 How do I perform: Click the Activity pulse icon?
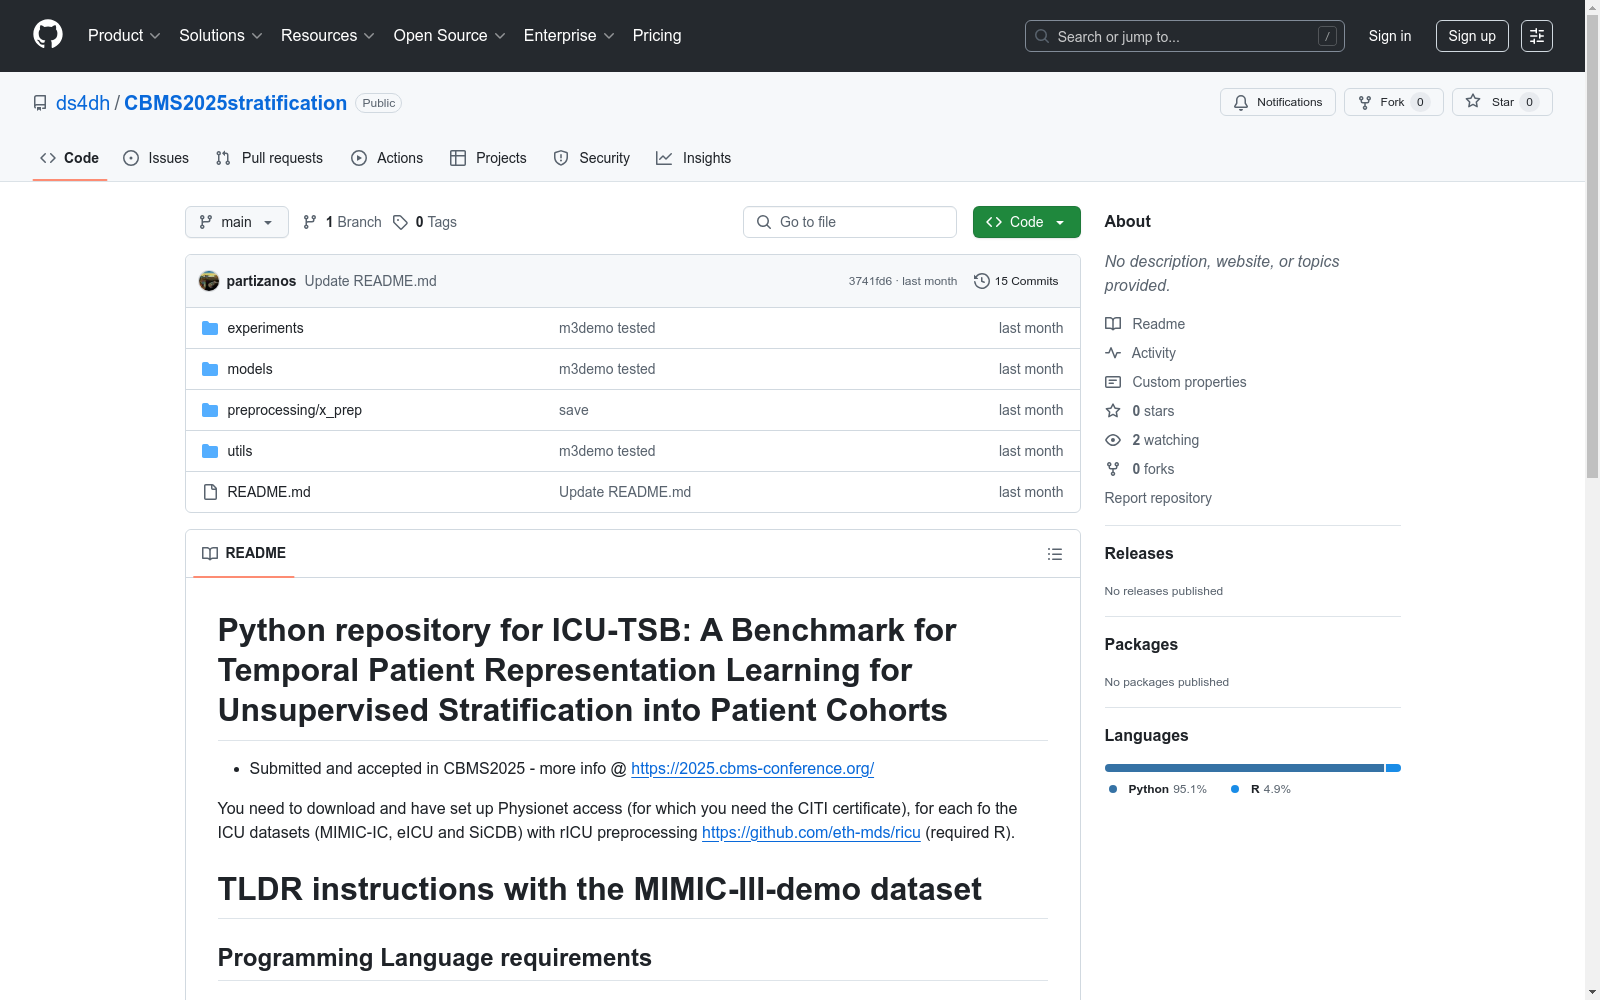[x=1113, y=353]
